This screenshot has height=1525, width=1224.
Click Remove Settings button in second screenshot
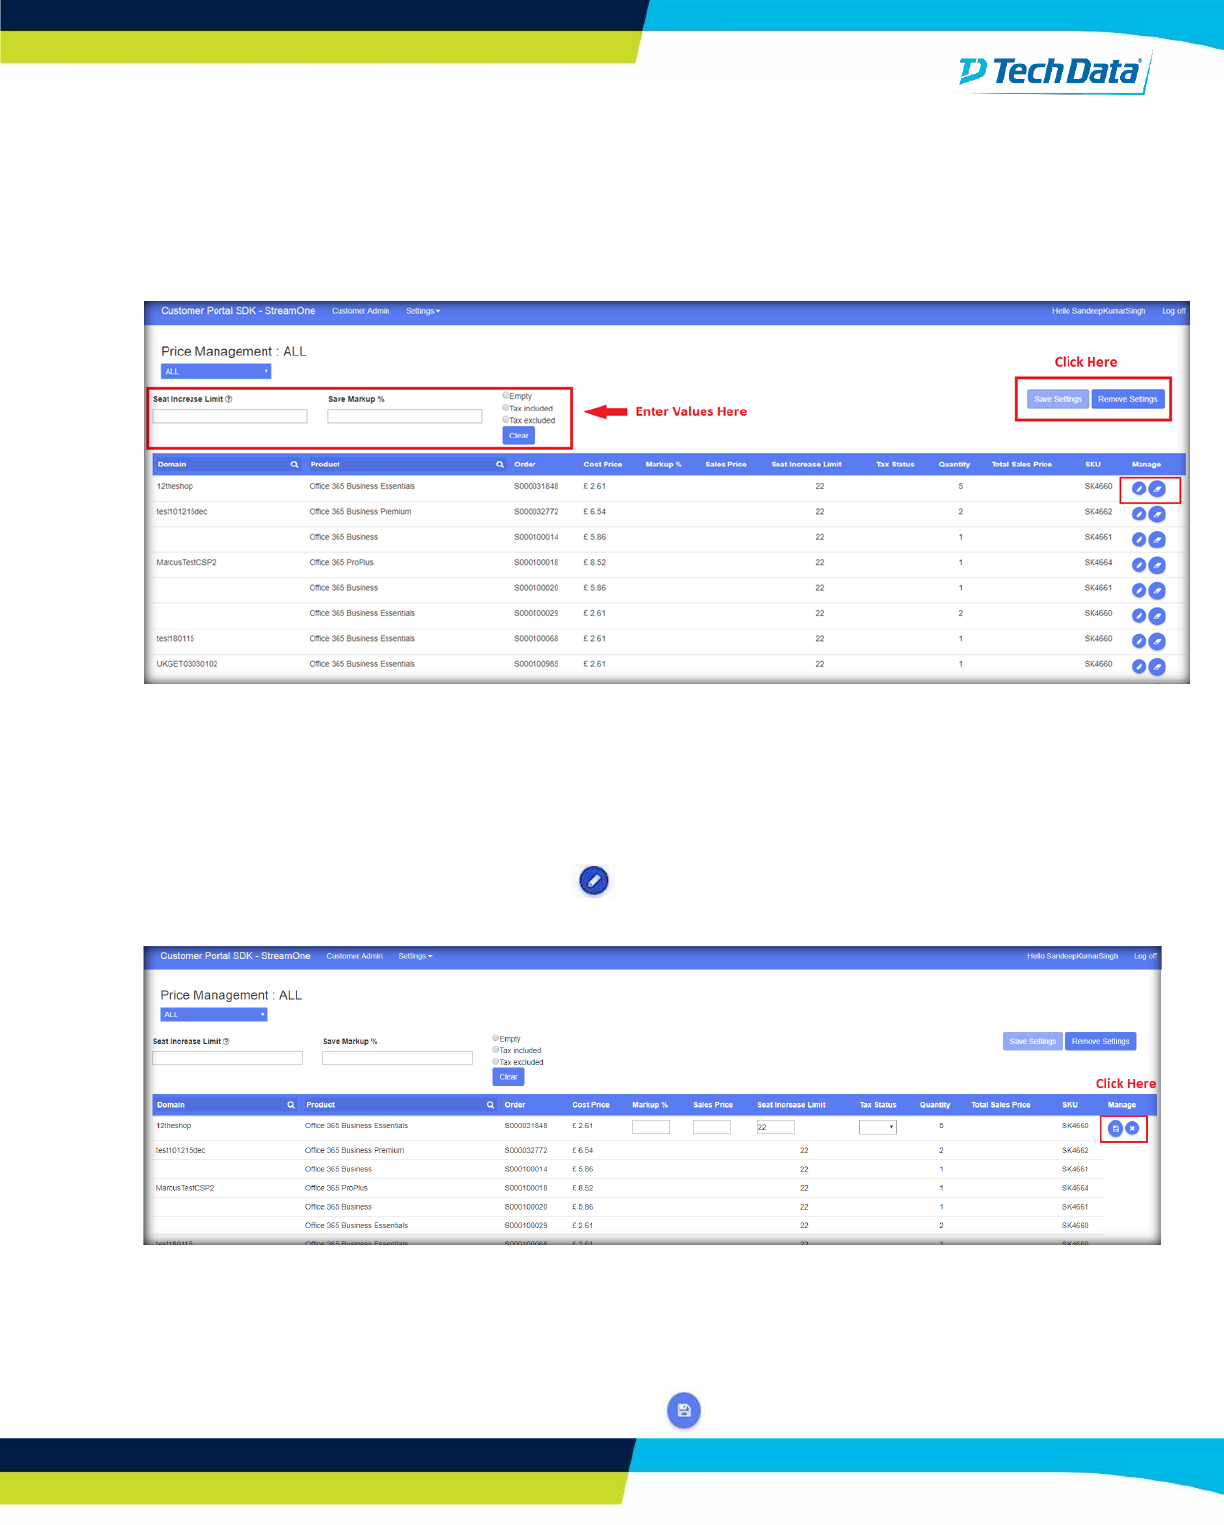click(x=1101, y=1041)
